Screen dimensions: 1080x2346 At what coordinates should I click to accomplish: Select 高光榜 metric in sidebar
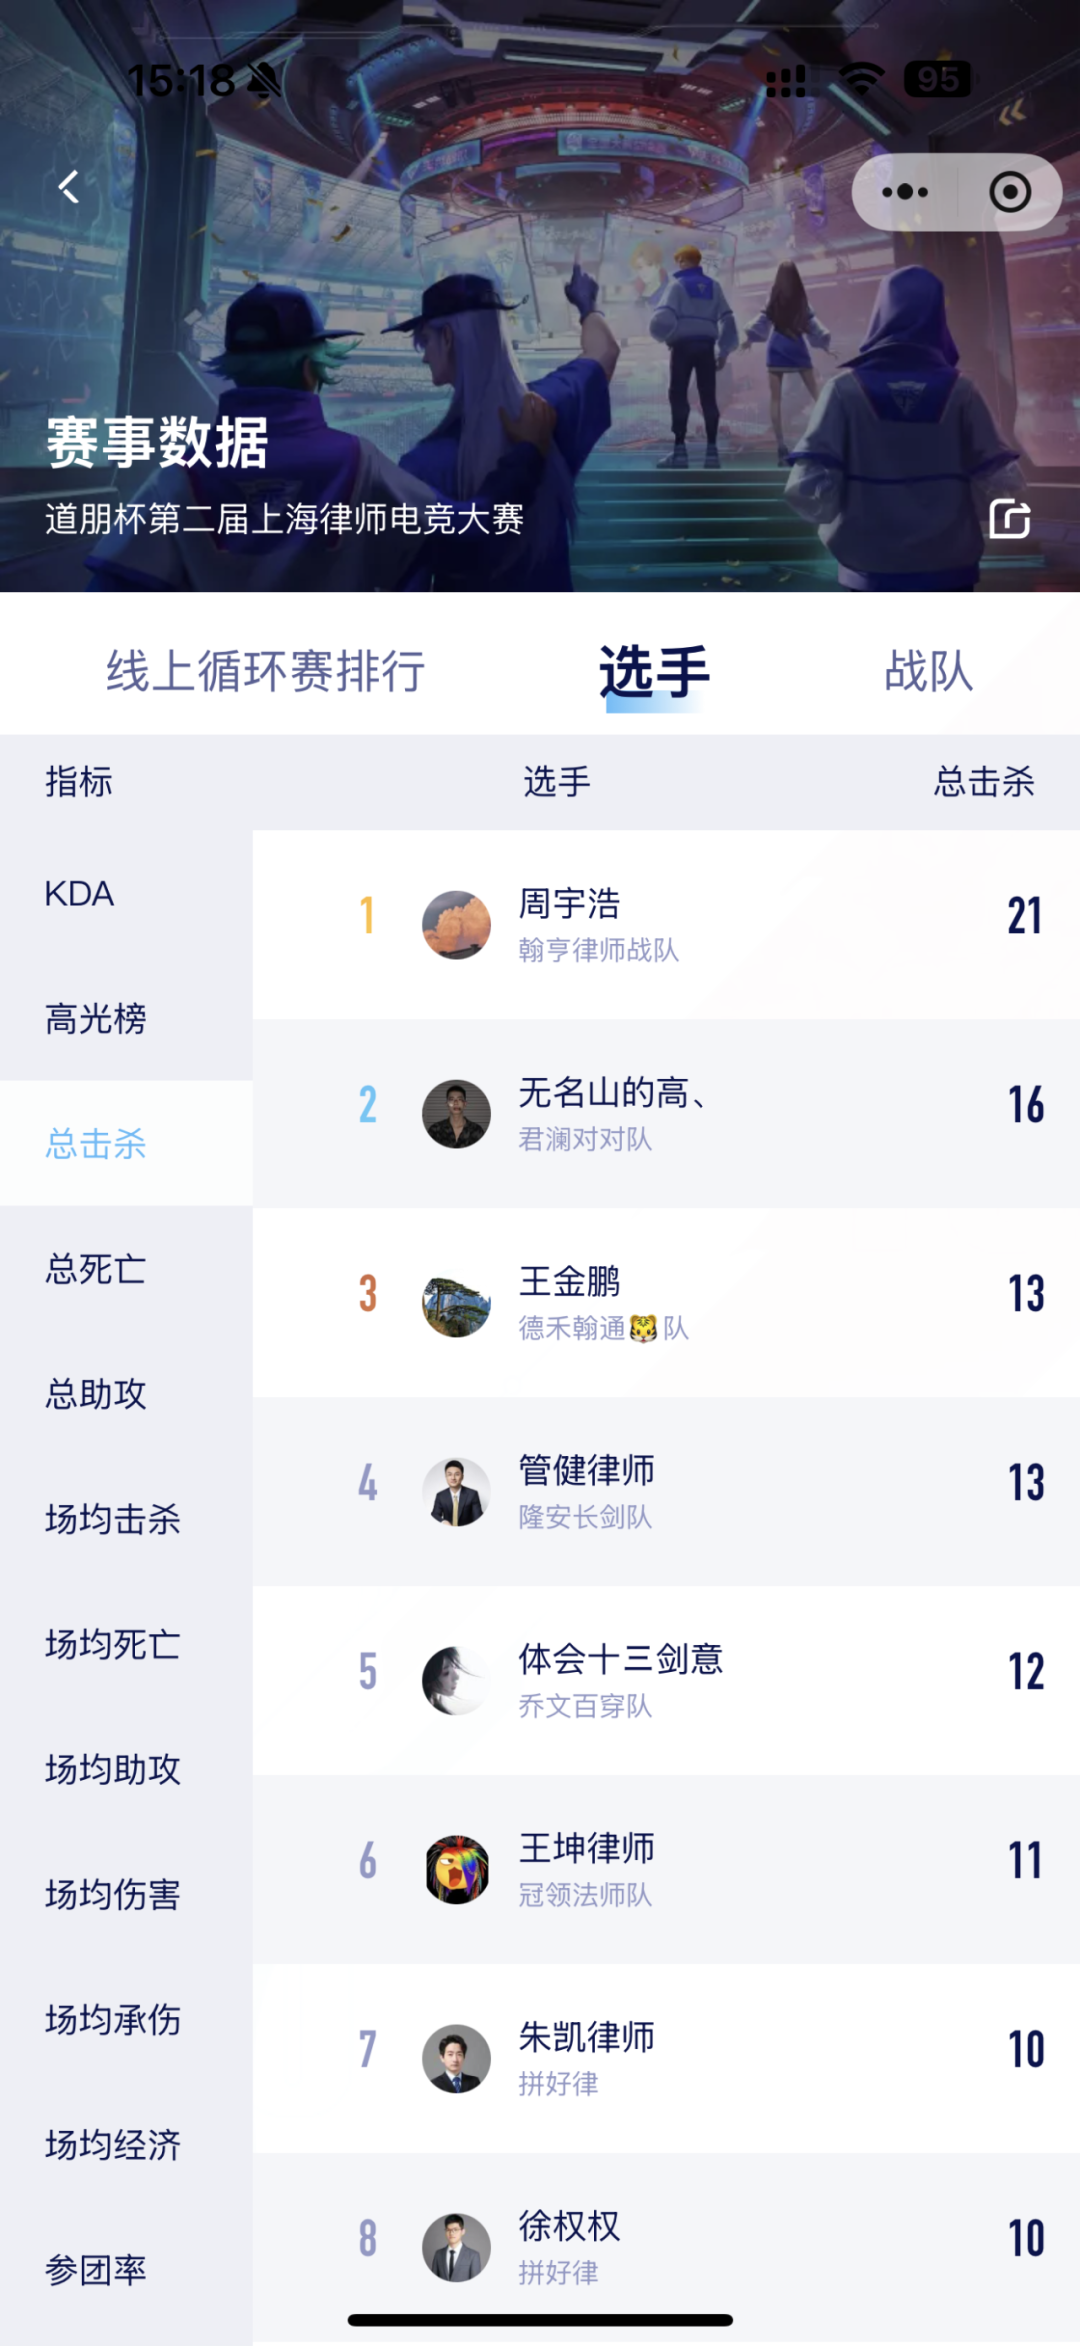96,1019
